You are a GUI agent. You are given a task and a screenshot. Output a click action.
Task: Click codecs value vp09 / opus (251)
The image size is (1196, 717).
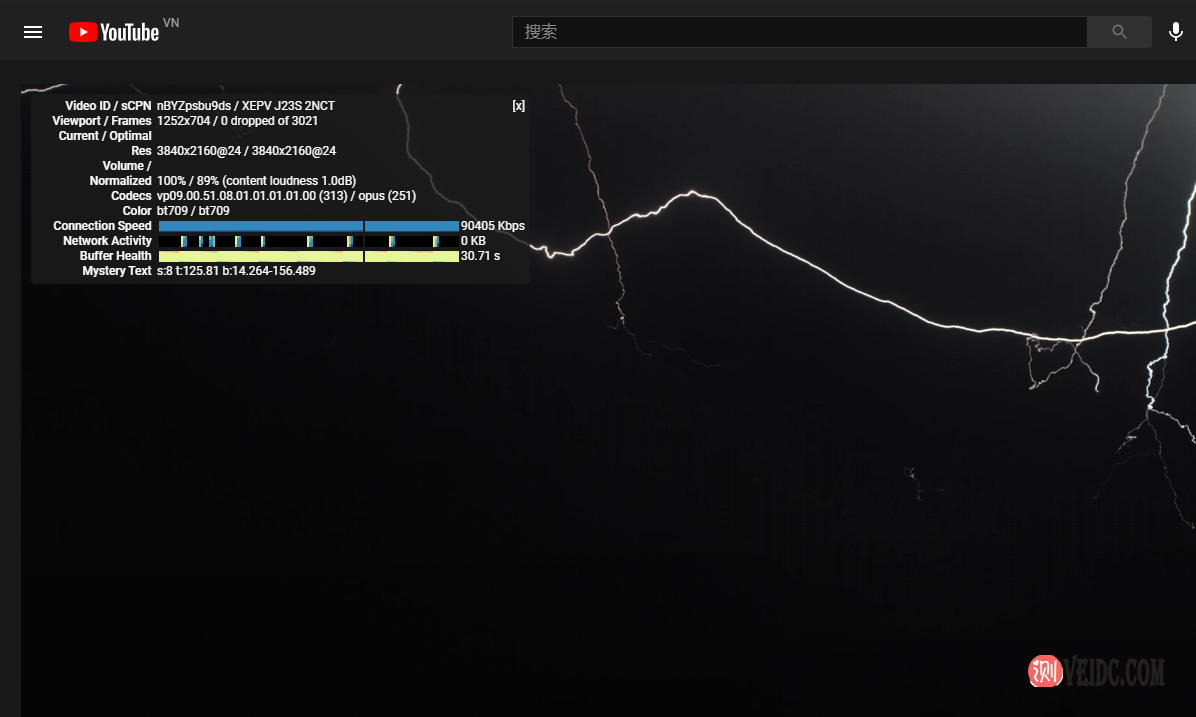(286, 196)
